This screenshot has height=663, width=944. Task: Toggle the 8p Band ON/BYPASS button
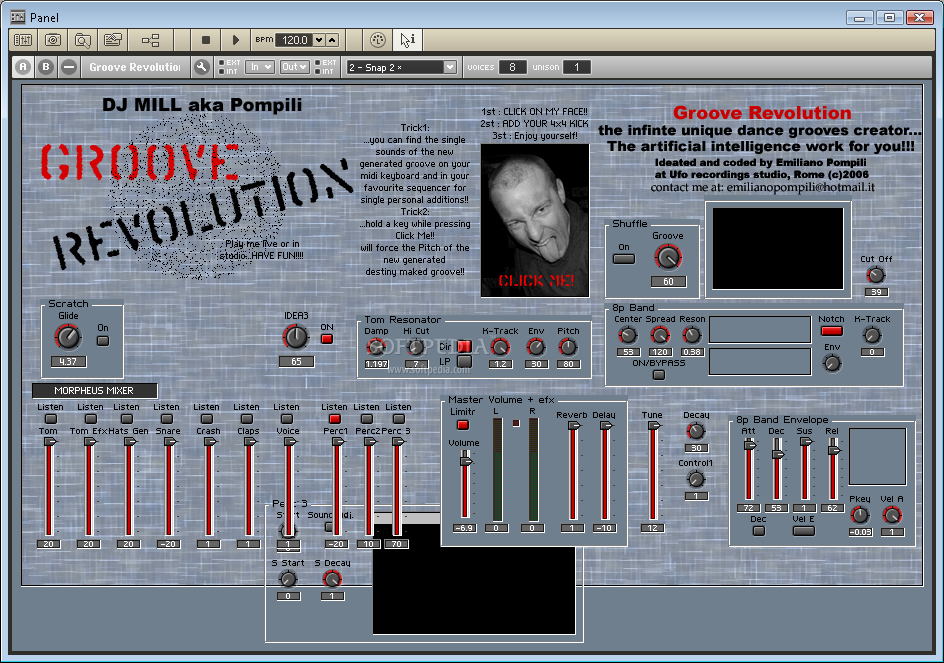659,375
